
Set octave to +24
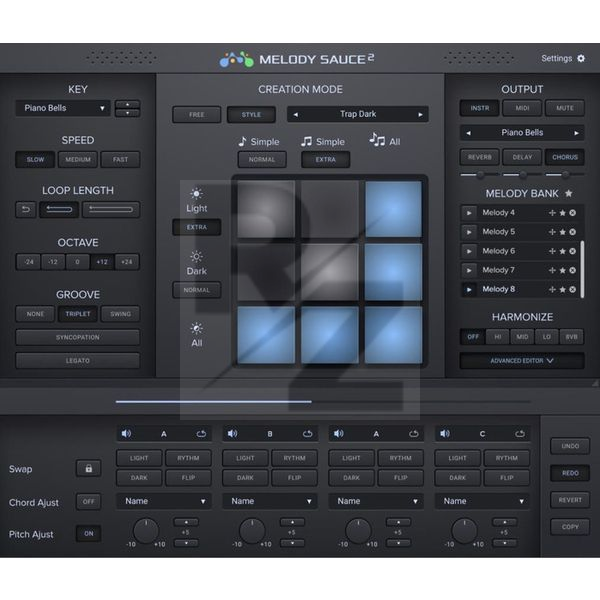tap(127, 262)
